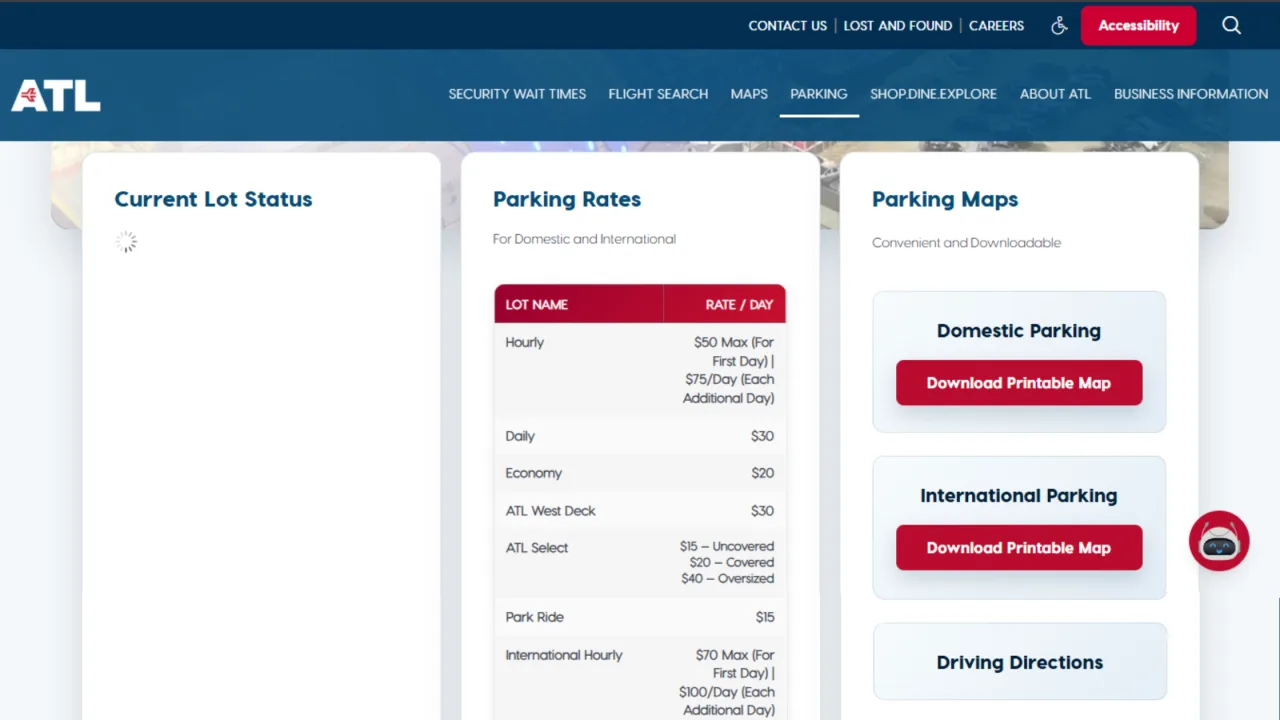The width and height of the screenshot is (1280, 720).
Task: Download the International Parking printable map
Action: [x=1019, y=548]
